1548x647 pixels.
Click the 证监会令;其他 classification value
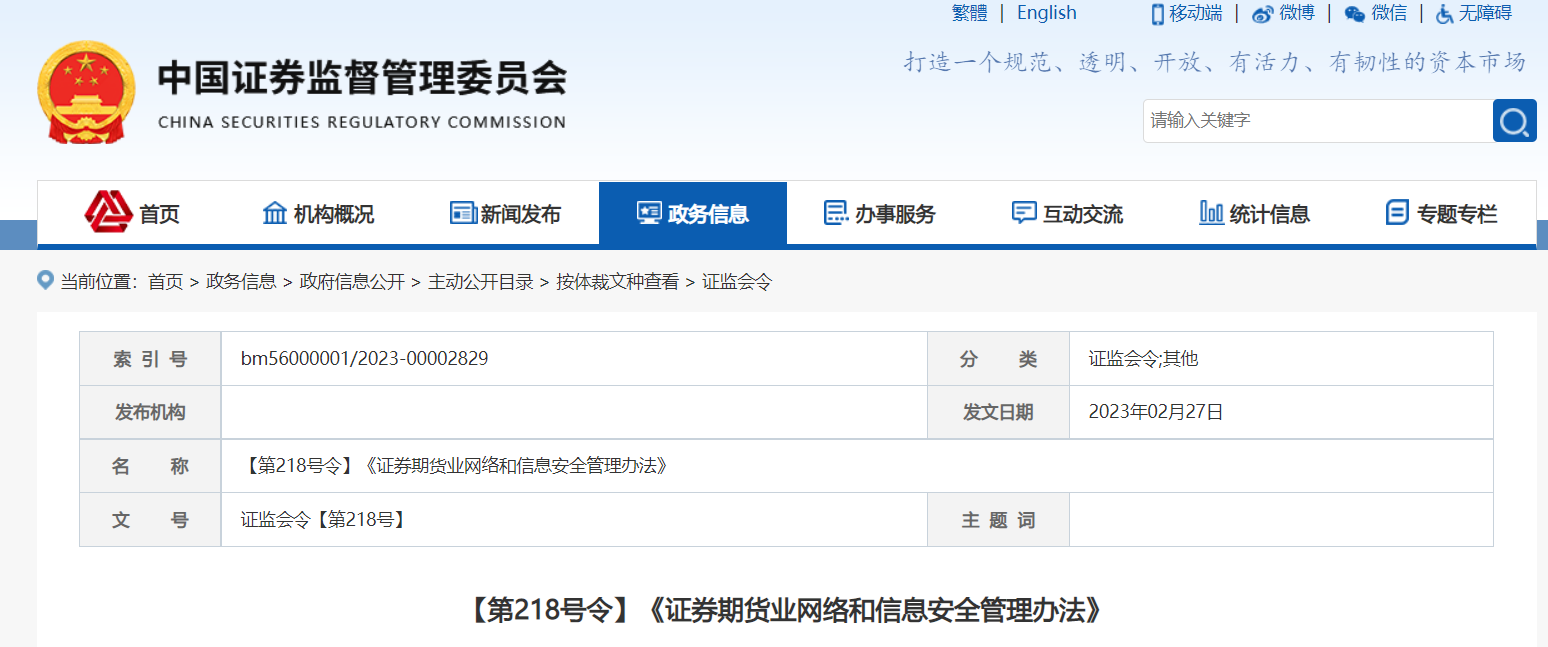click(x=1143, y=359)
